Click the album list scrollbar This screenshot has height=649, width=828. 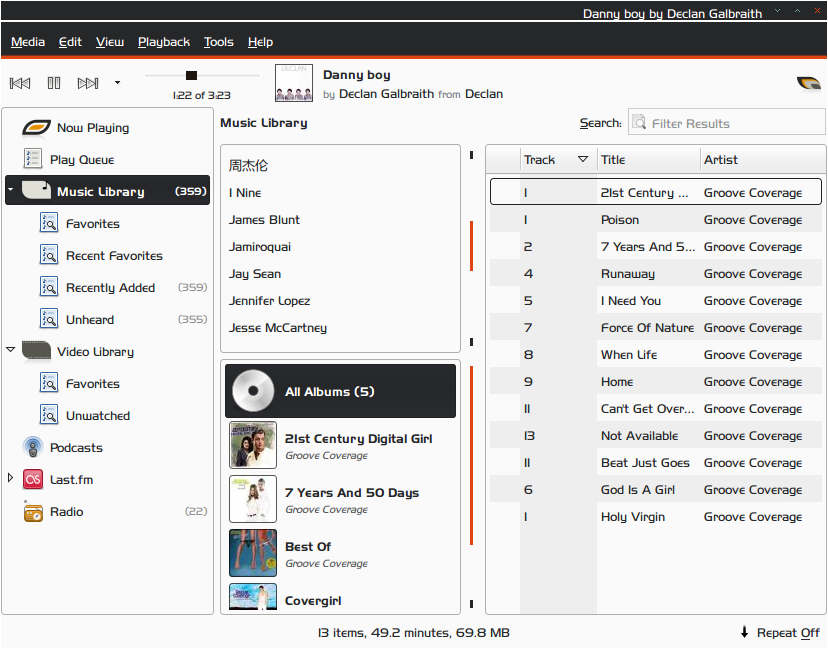471,455
